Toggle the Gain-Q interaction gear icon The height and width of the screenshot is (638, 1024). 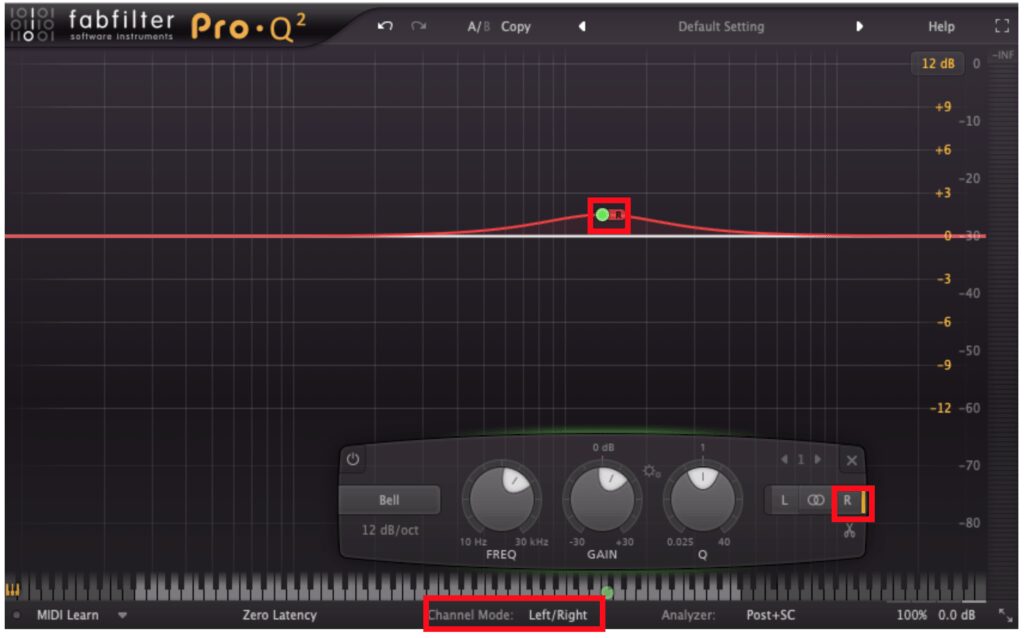651,471
